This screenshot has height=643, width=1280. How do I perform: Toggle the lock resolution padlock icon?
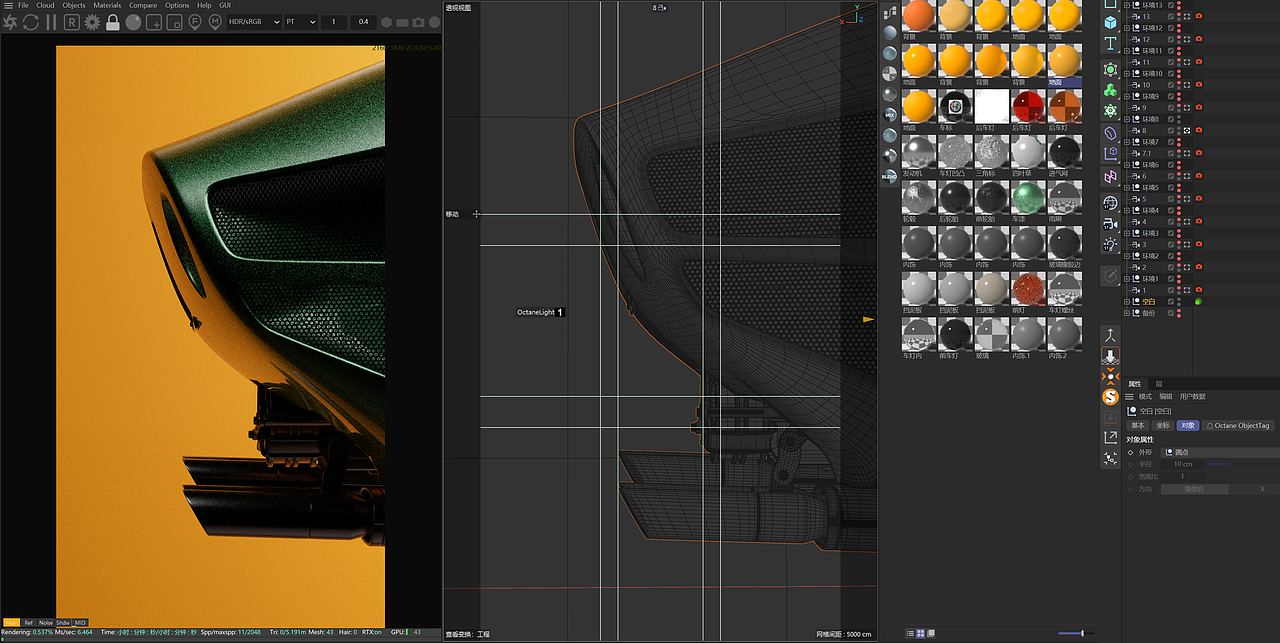click(113, 21)
